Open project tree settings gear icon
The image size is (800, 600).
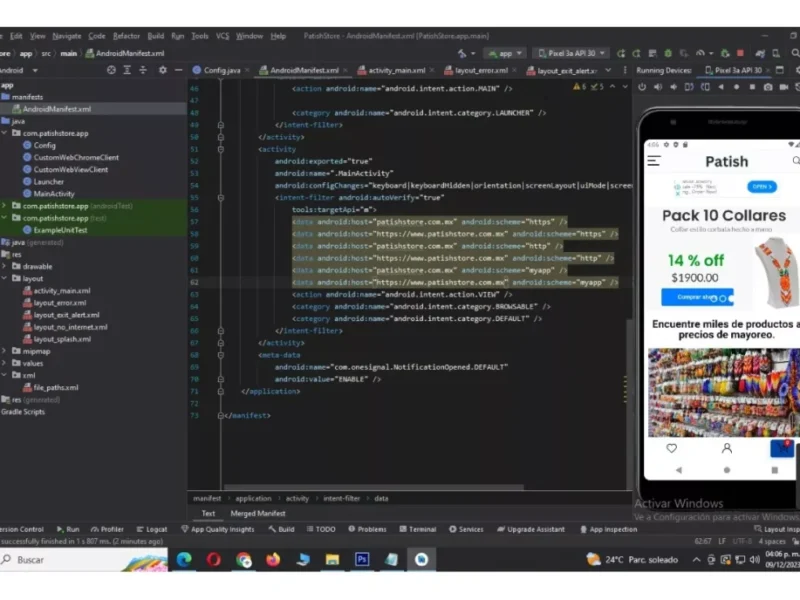tap(163, 71)
